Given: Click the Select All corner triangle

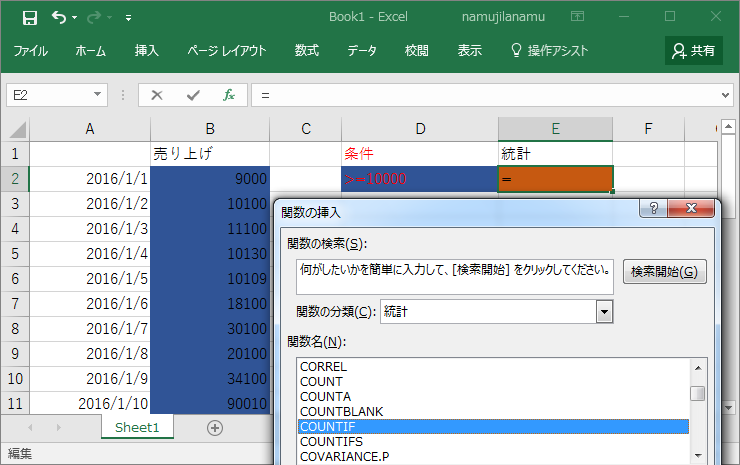Looking at the screenshot, I should [17, 129].
